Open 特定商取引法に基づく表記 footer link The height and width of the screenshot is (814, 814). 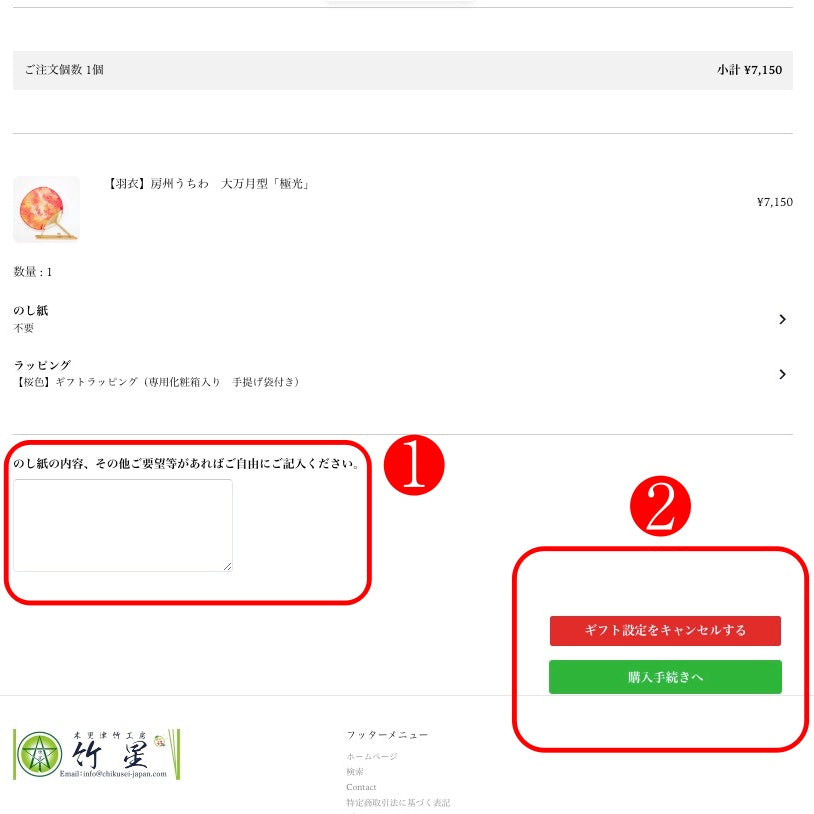click(x=398, y=803)
